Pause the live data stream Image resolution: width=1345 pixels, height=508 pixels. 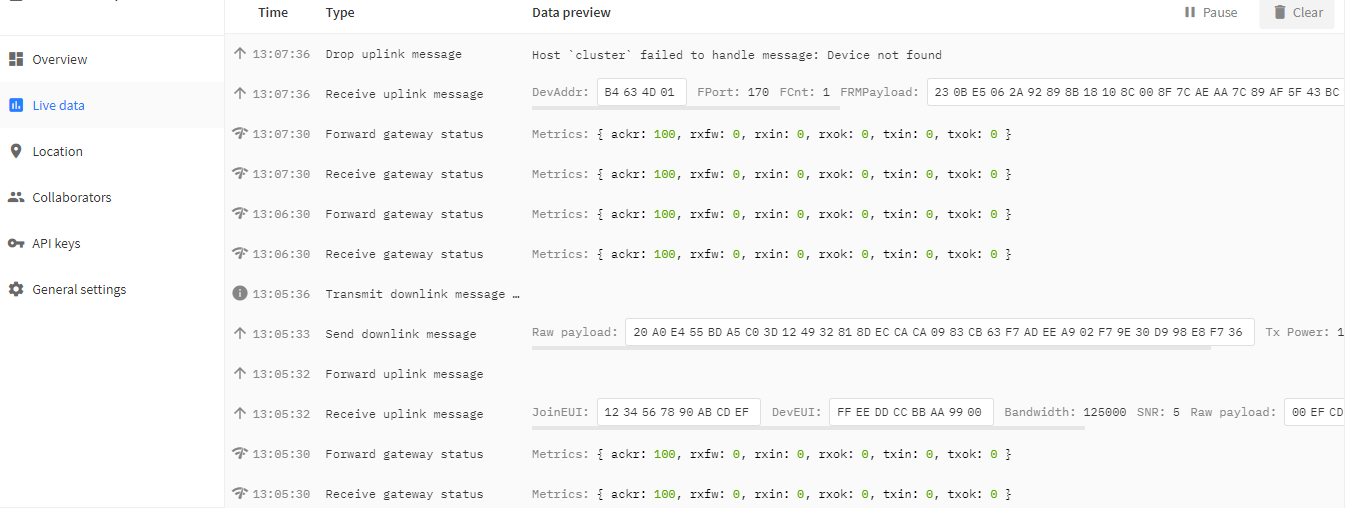tap(1210, 13)
